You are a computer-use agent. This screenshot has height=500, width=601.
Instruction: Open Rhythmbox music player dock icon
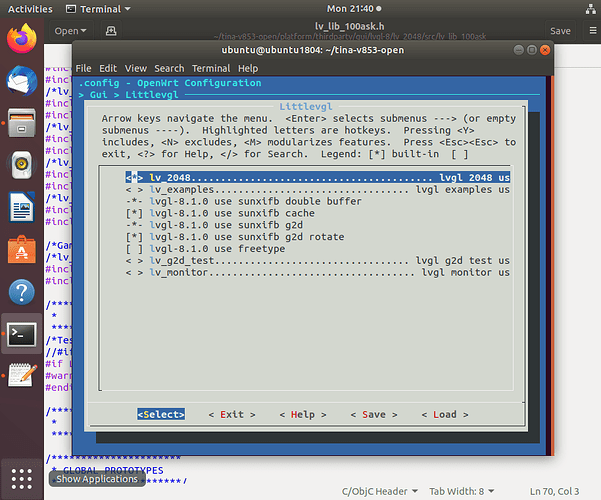21,165
